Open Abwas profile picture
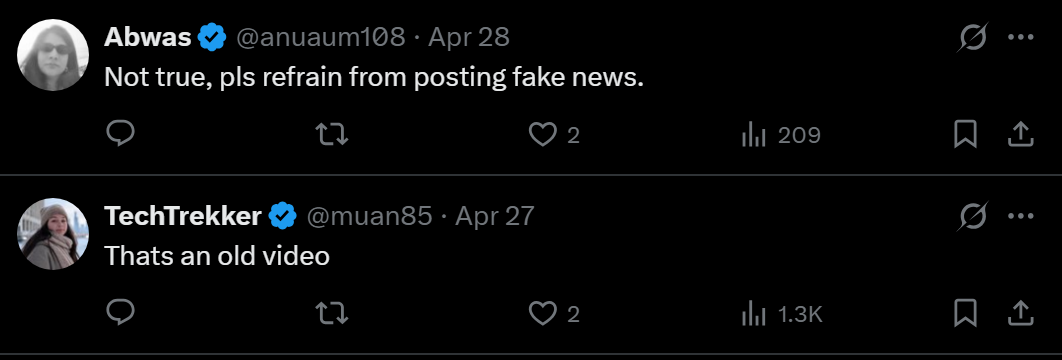 click(53, 55)
